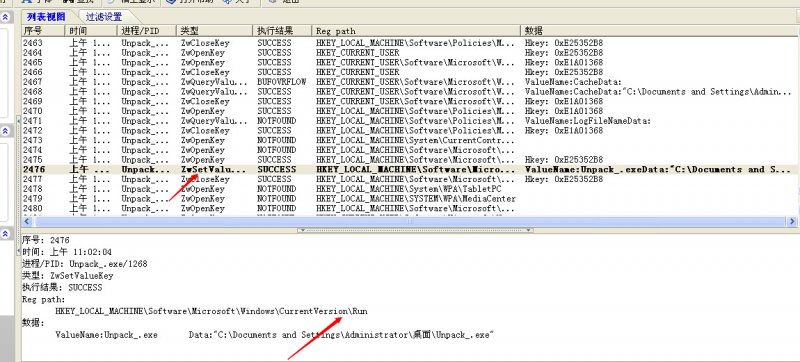Sort by the Reg path column header
Image resolution: width=800 pixels, height=362 pixels.
[x=416, y=31]
